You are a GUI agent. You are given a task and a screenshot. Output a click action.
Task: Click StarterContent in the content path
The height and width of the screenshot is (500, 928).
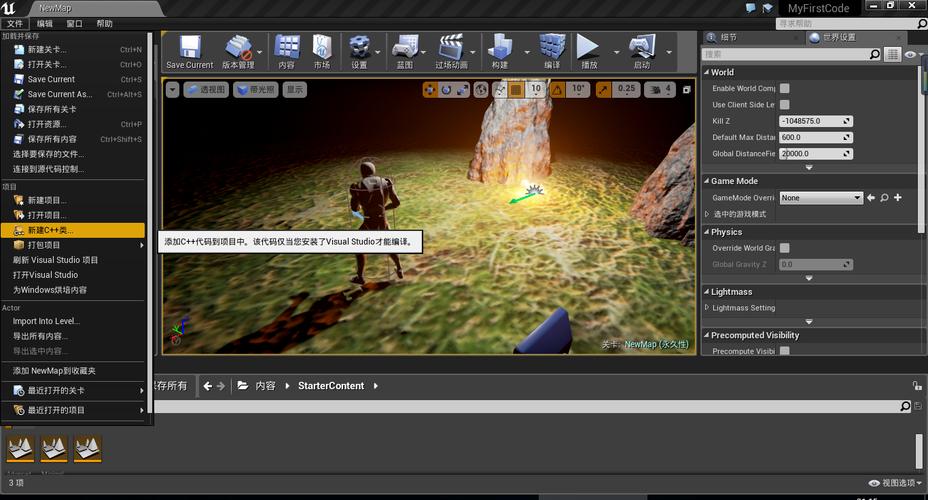coord(331,386)
